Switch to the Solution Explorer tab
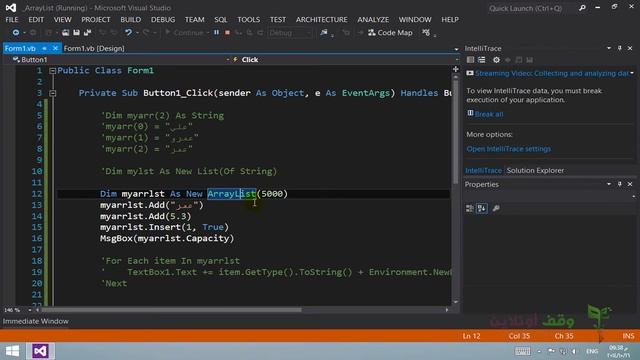This screenshot has height=360, width=640. click(535, 171)
